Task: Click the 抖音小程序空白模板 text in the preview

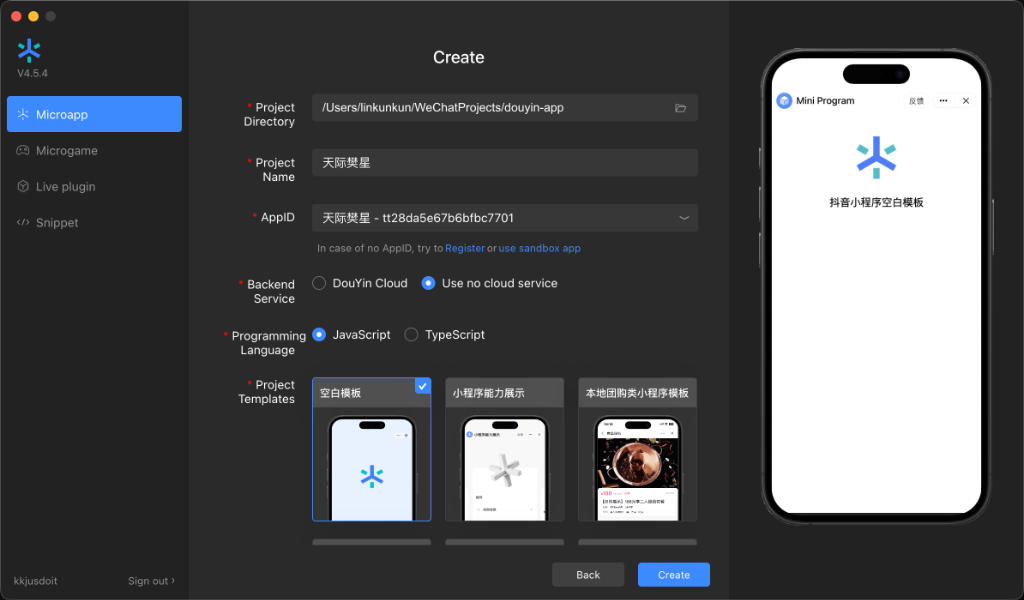Action: (876, 202)
